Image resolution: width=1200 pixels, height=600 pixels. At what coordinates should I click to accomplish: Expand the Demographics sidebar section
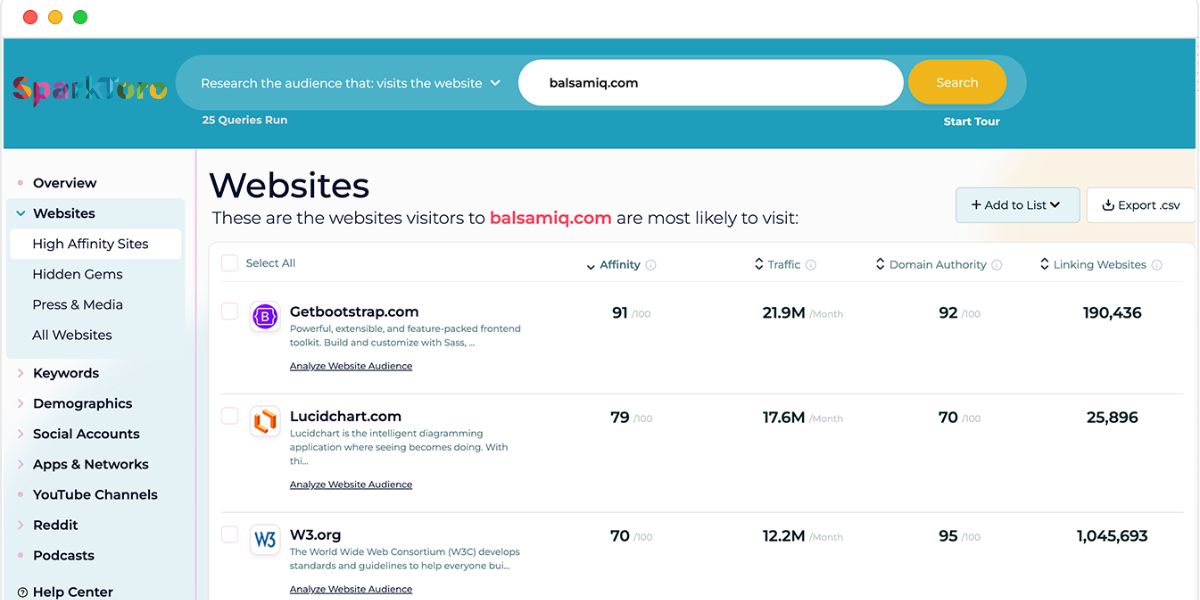21,403
